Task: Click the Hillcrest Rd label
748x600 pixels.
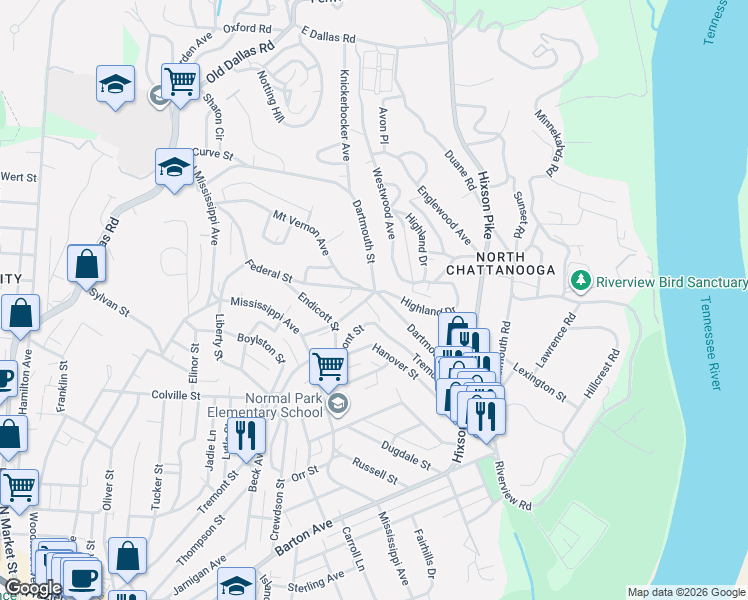Action: click(x=602, y=373)
